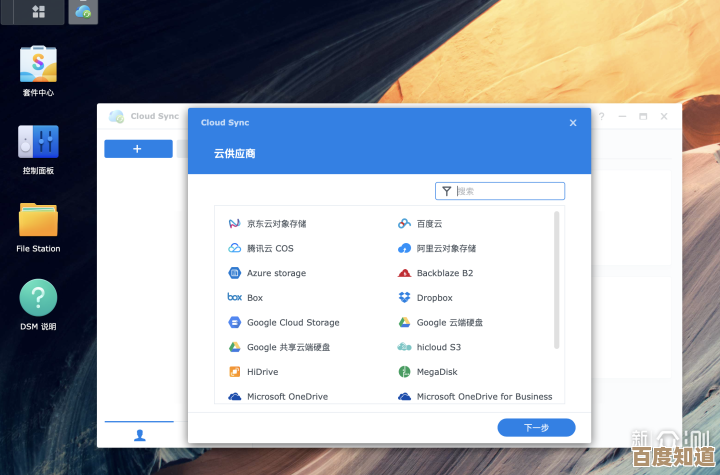This screenshot has width=720, height=475.
Task: Open the Control Panel desktop icon
Action: (38, 144)
